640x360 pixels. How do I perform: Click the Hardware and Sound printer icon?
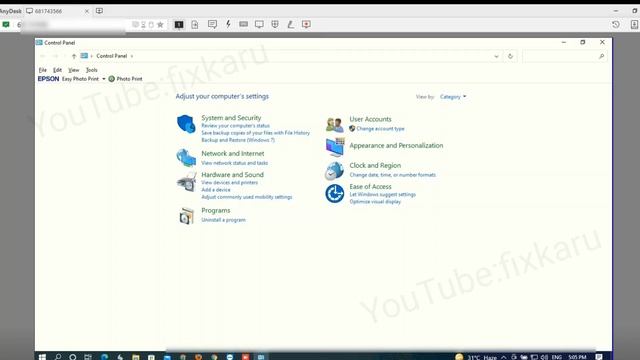coord(186,182)
